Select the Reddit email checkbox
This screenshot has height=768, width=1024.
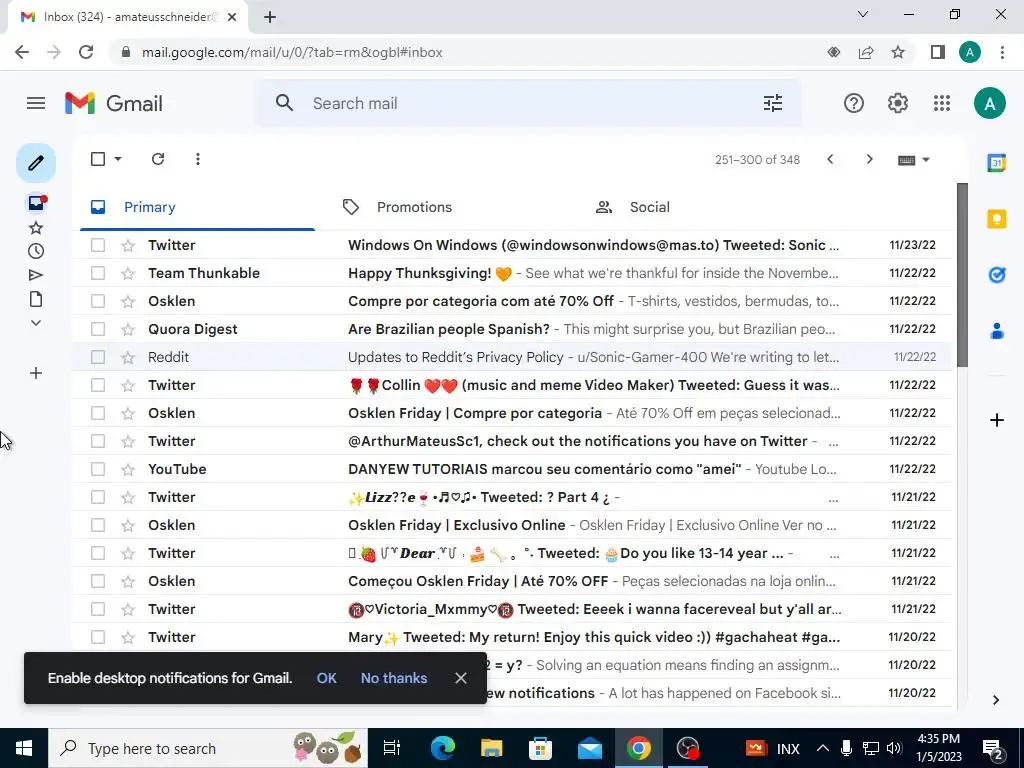[x=98, y=357]
